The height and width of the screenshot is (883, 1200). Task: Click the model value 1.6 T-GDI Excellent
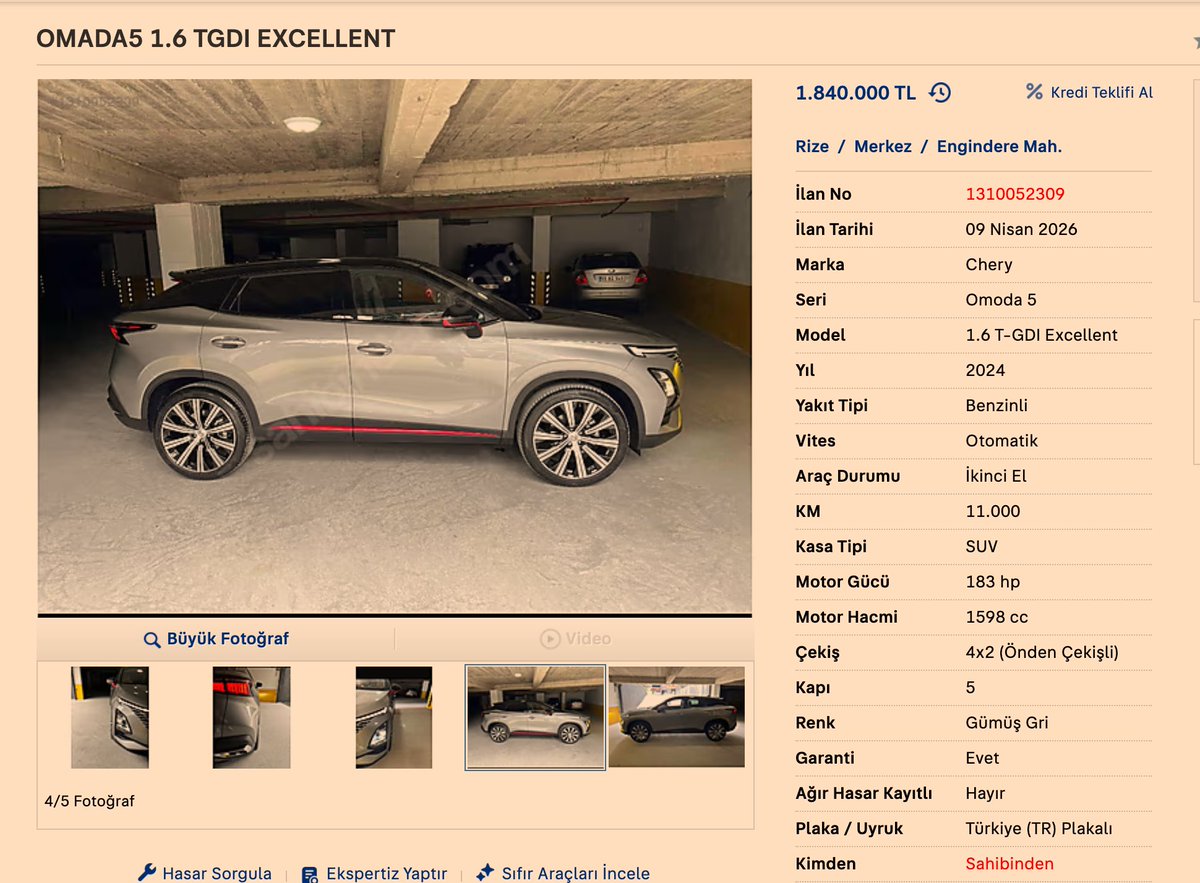pos(1041,335)
